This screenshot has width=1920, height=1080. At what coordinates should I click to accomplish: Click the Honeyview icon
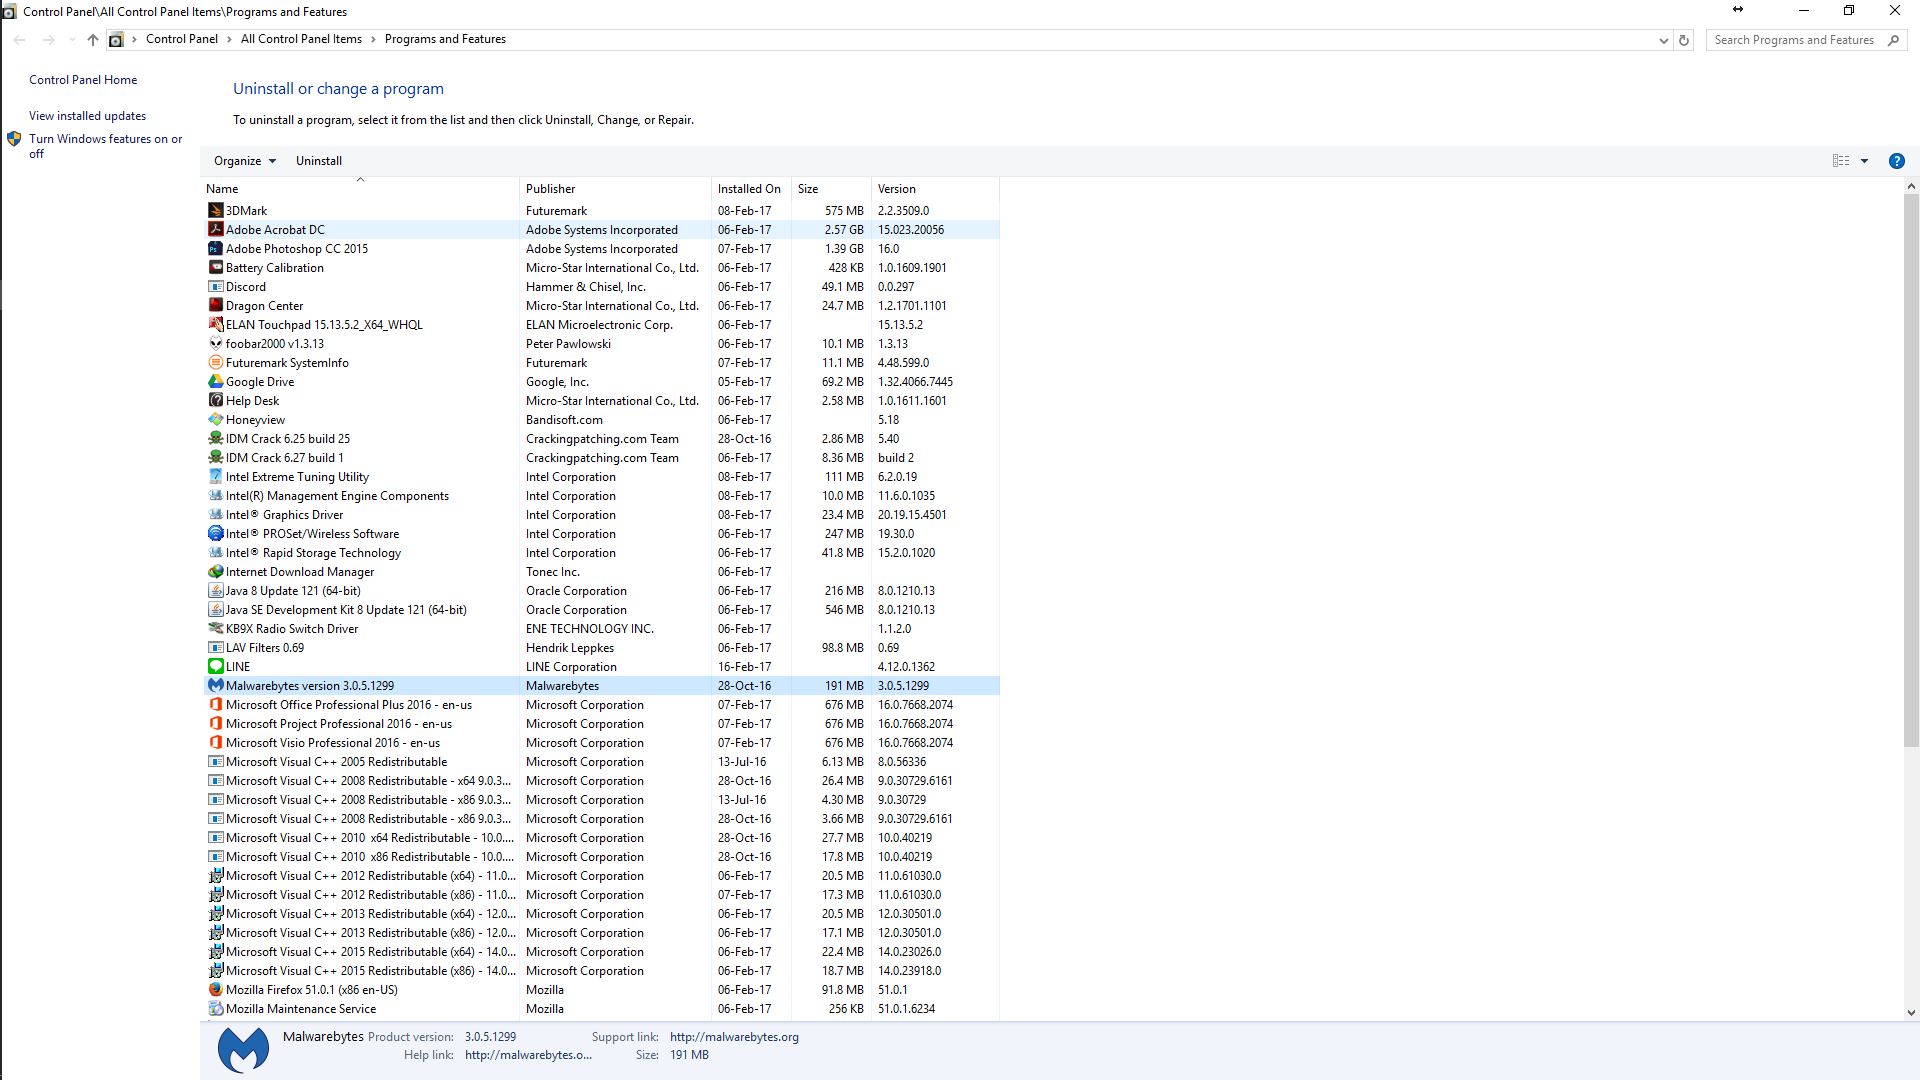tap(215, 420)
